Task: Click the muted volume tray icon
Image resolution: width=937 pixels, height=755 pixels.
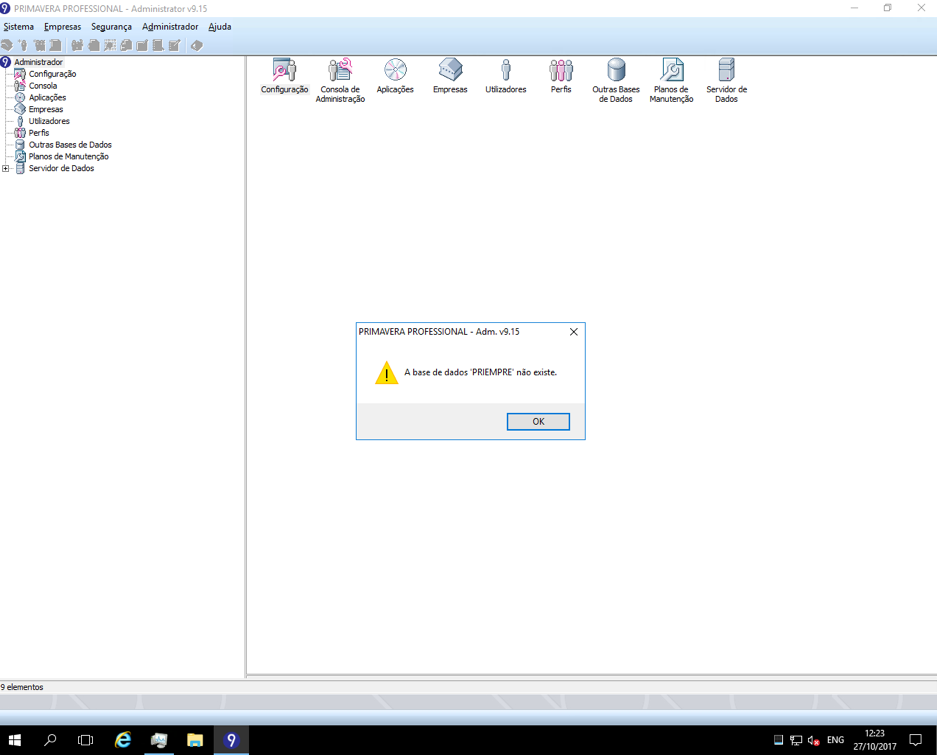Action: [x=813, y=740]
